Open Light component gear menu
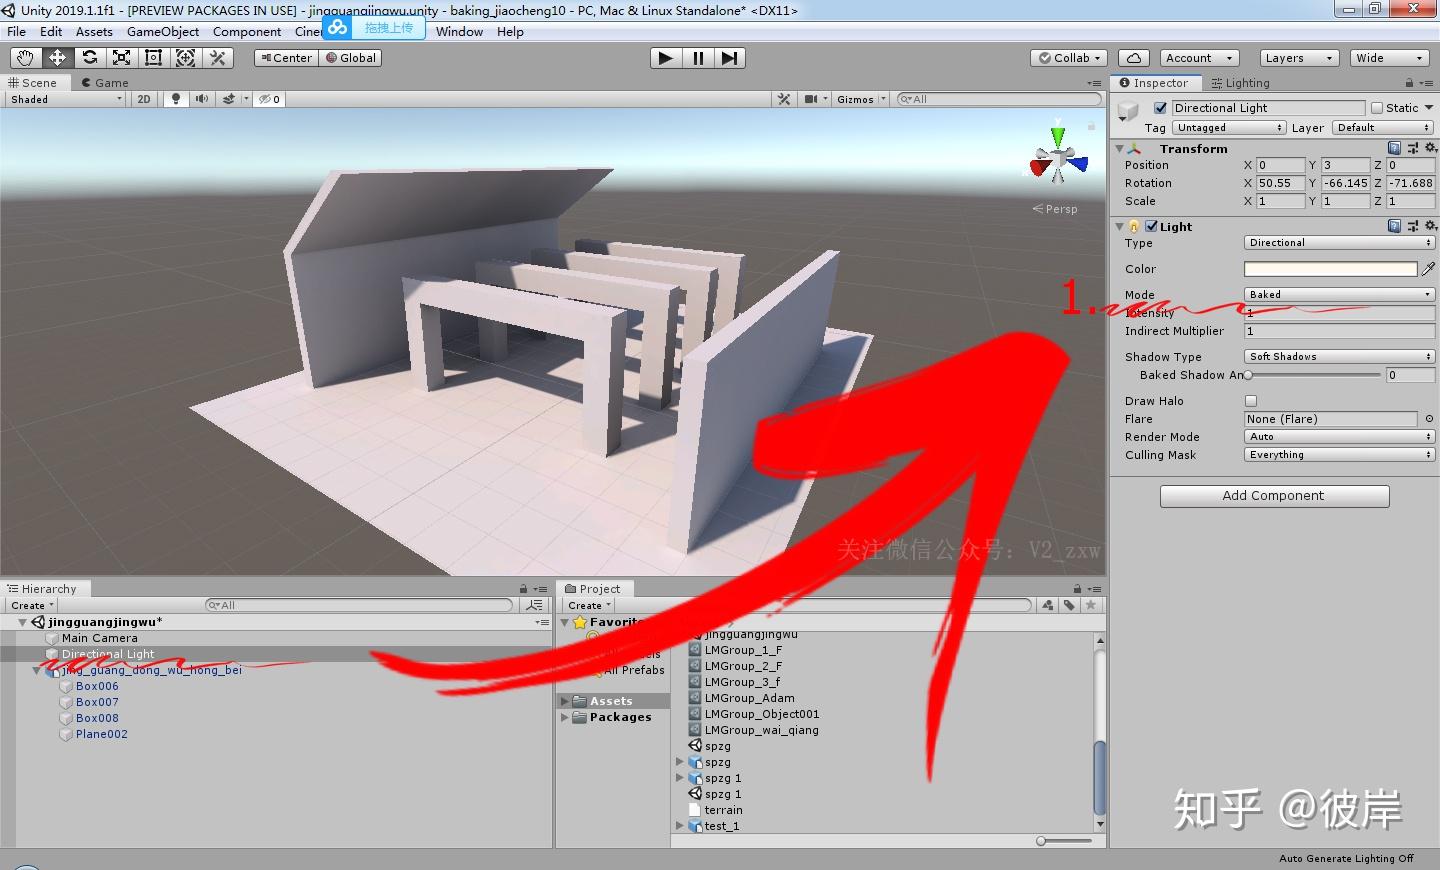The image size is (1440, 870). click(x=1430, y=226)
